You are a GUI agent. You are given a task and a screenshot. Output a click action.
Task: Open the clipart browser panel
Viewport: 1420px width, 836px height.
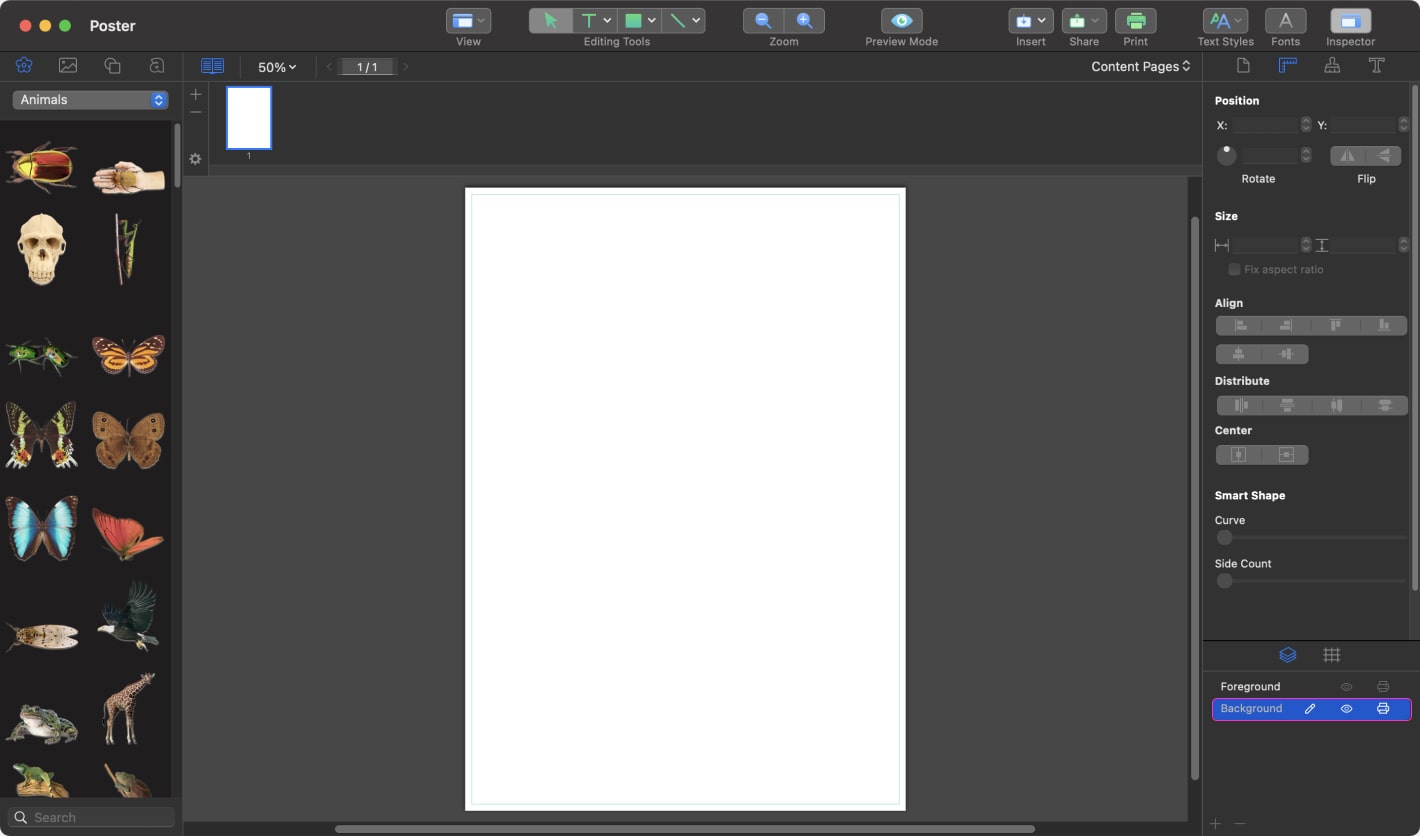tap(24, 65)
